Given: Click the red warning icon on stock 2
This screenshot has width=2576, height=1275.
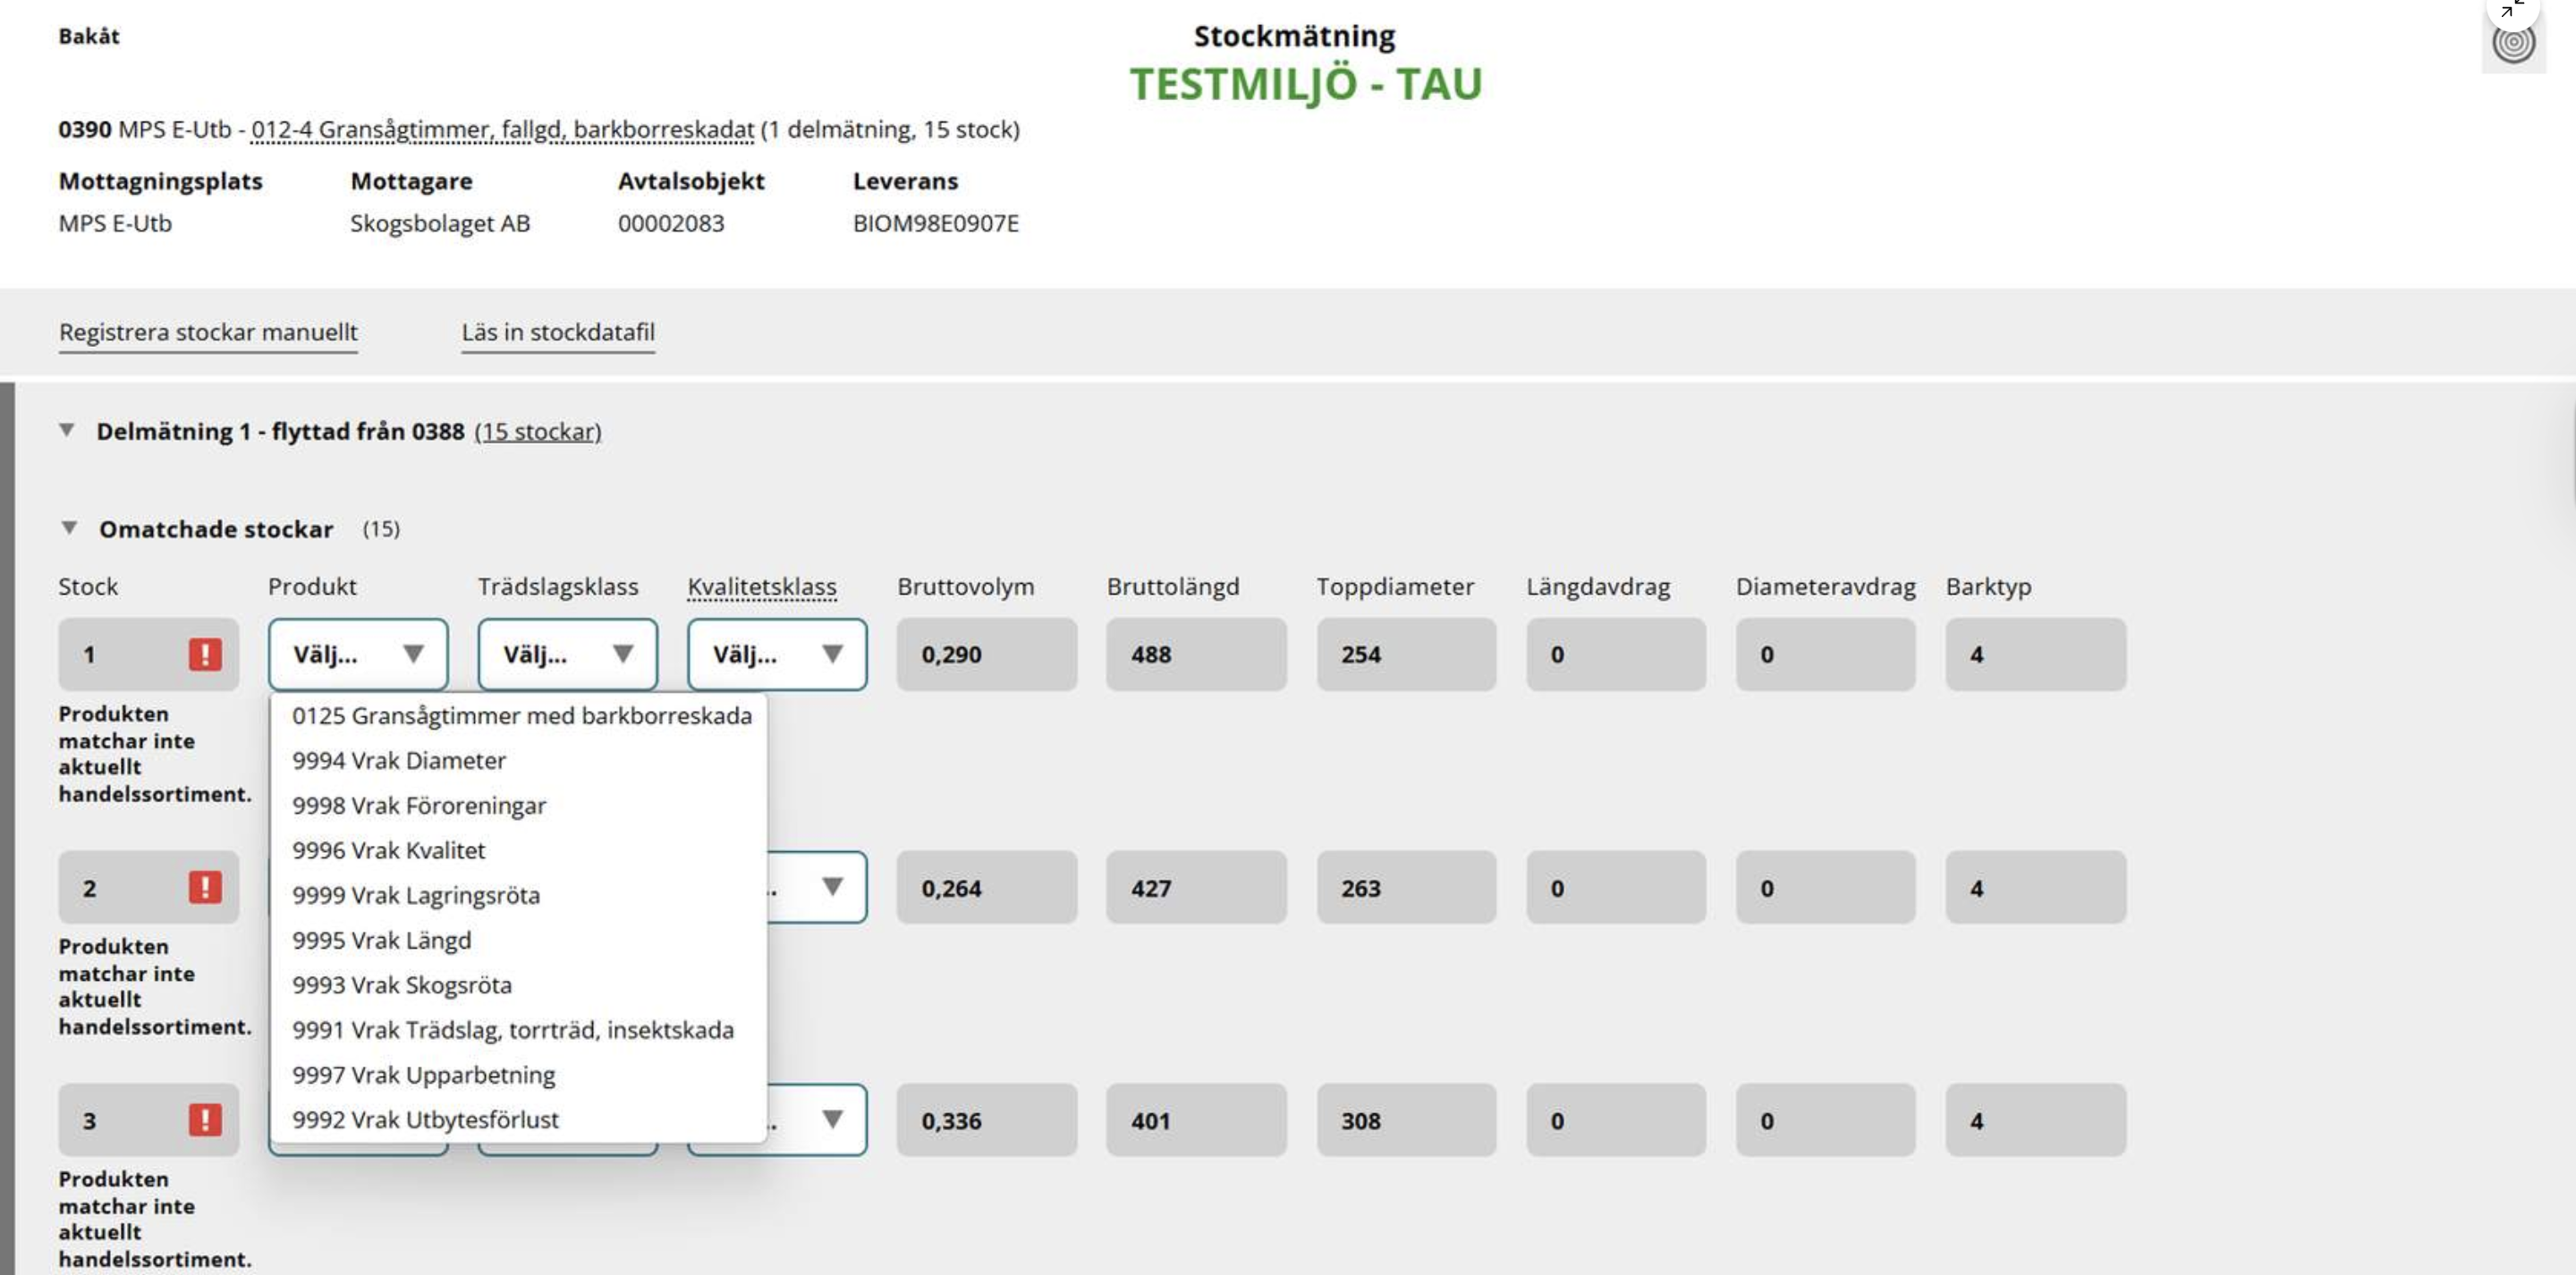Looking at the screenshot, I should point(205,887).
